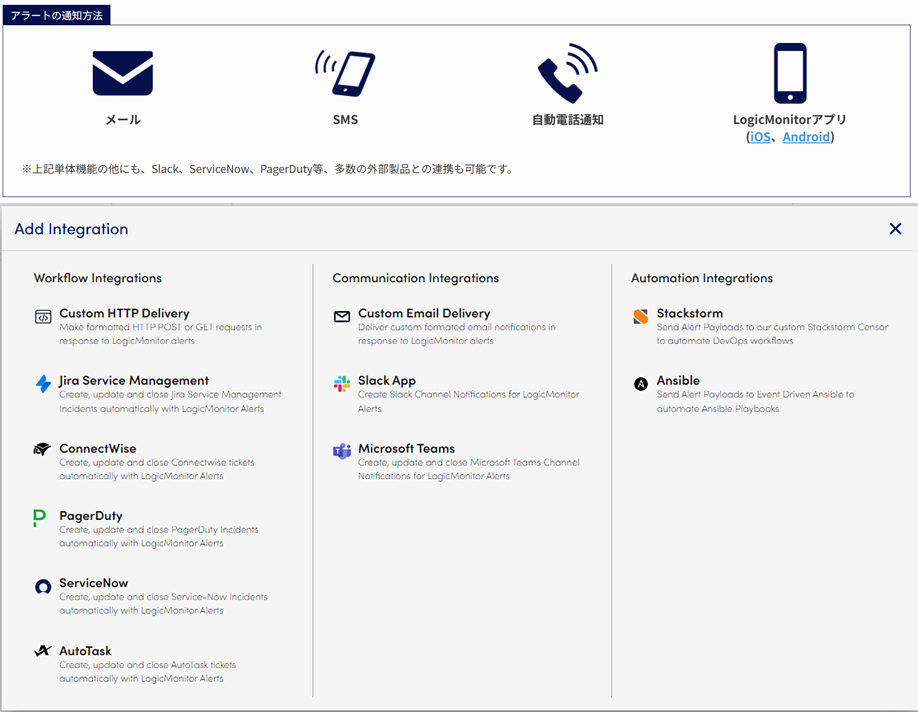The image size is (918, 712).
Task: Click the 自動電話通知 label
Action: coord(567,119)
